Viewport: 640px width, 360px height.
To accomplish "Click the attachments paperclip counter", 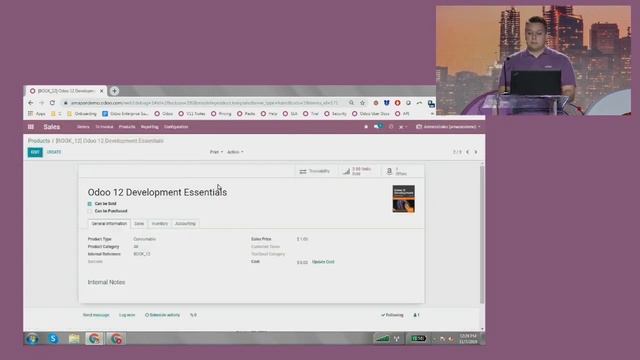I will (x=193, y=315).
